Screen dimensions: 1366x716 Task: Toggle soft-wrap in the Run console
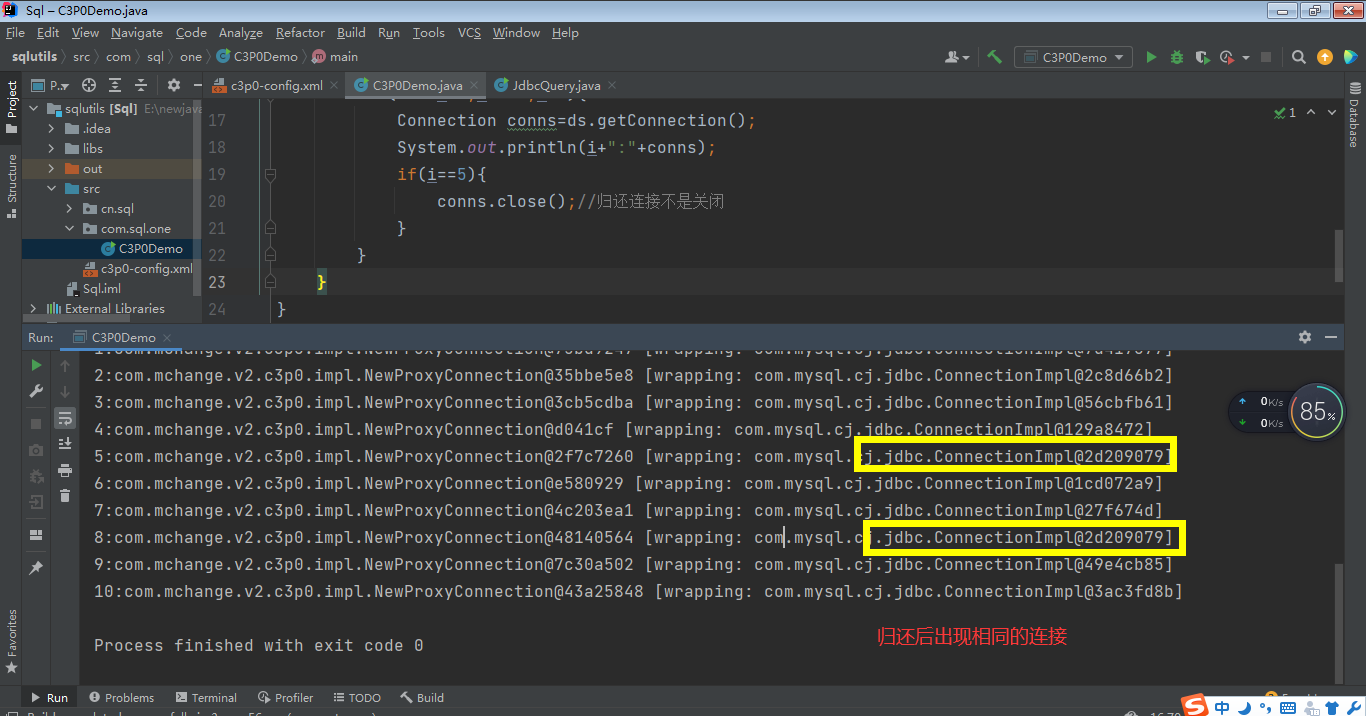tap(65, 417)
